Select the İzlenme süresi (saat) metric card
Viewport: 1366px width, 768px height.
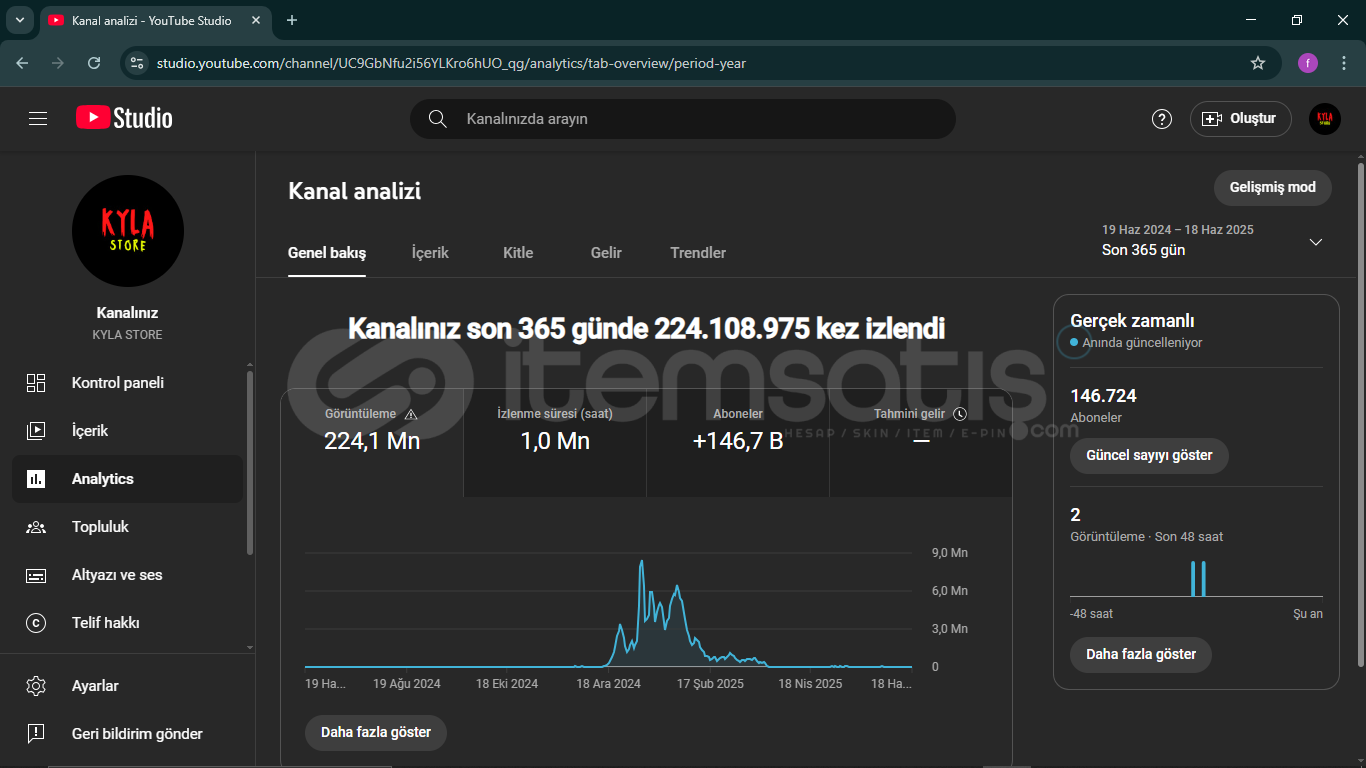point(555,443)
